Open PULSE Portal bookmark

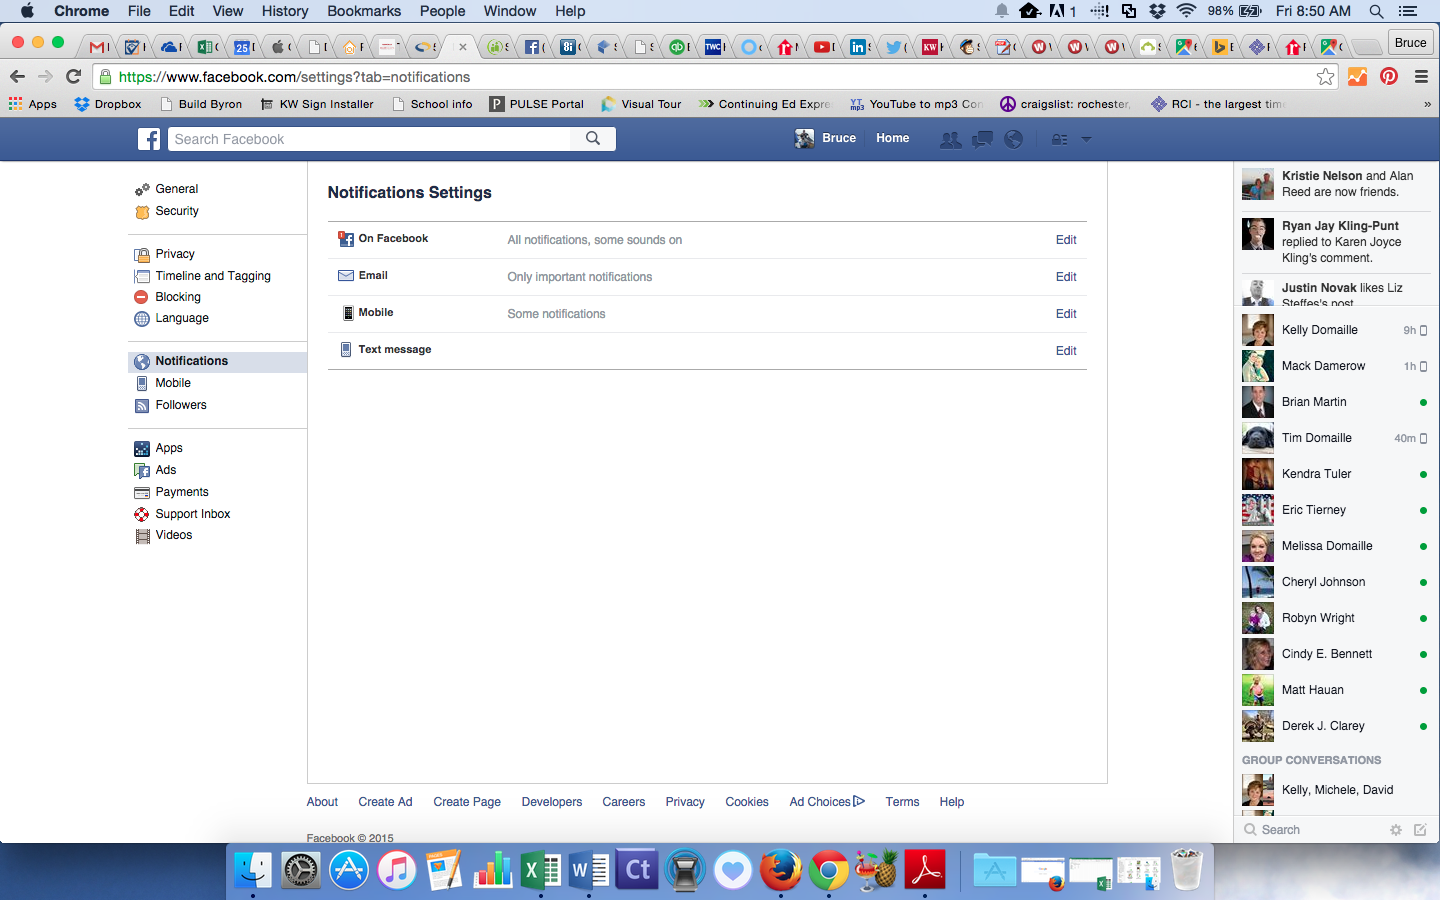coord(537,104)
